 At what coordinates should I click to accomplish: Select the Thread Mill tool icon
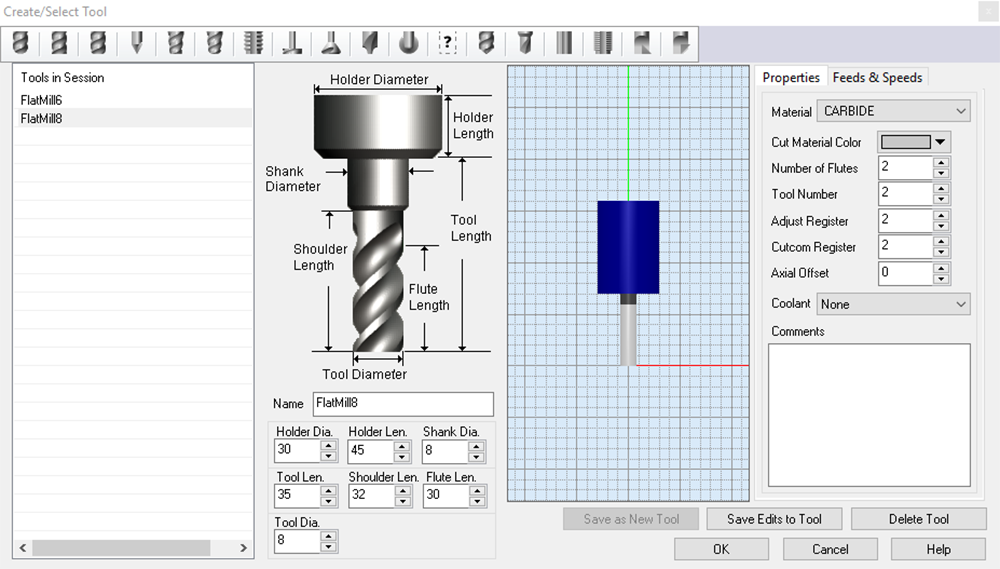click(x=253, y=43)
